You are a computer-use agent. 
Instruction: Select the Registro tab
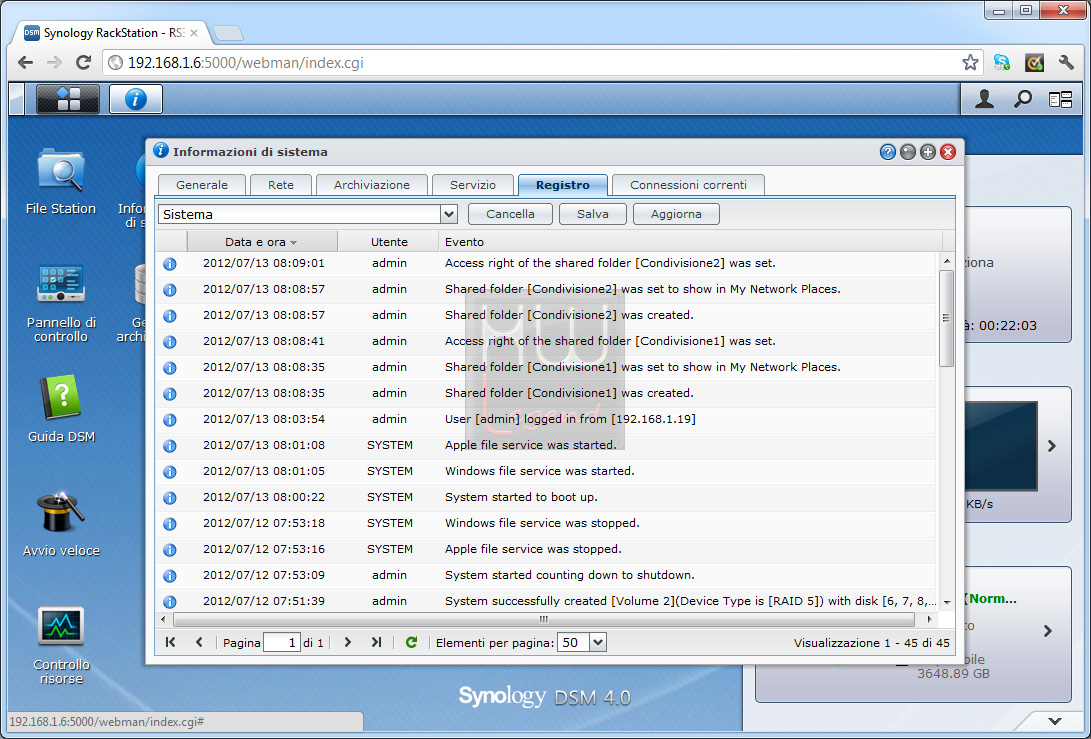(563, 185)
